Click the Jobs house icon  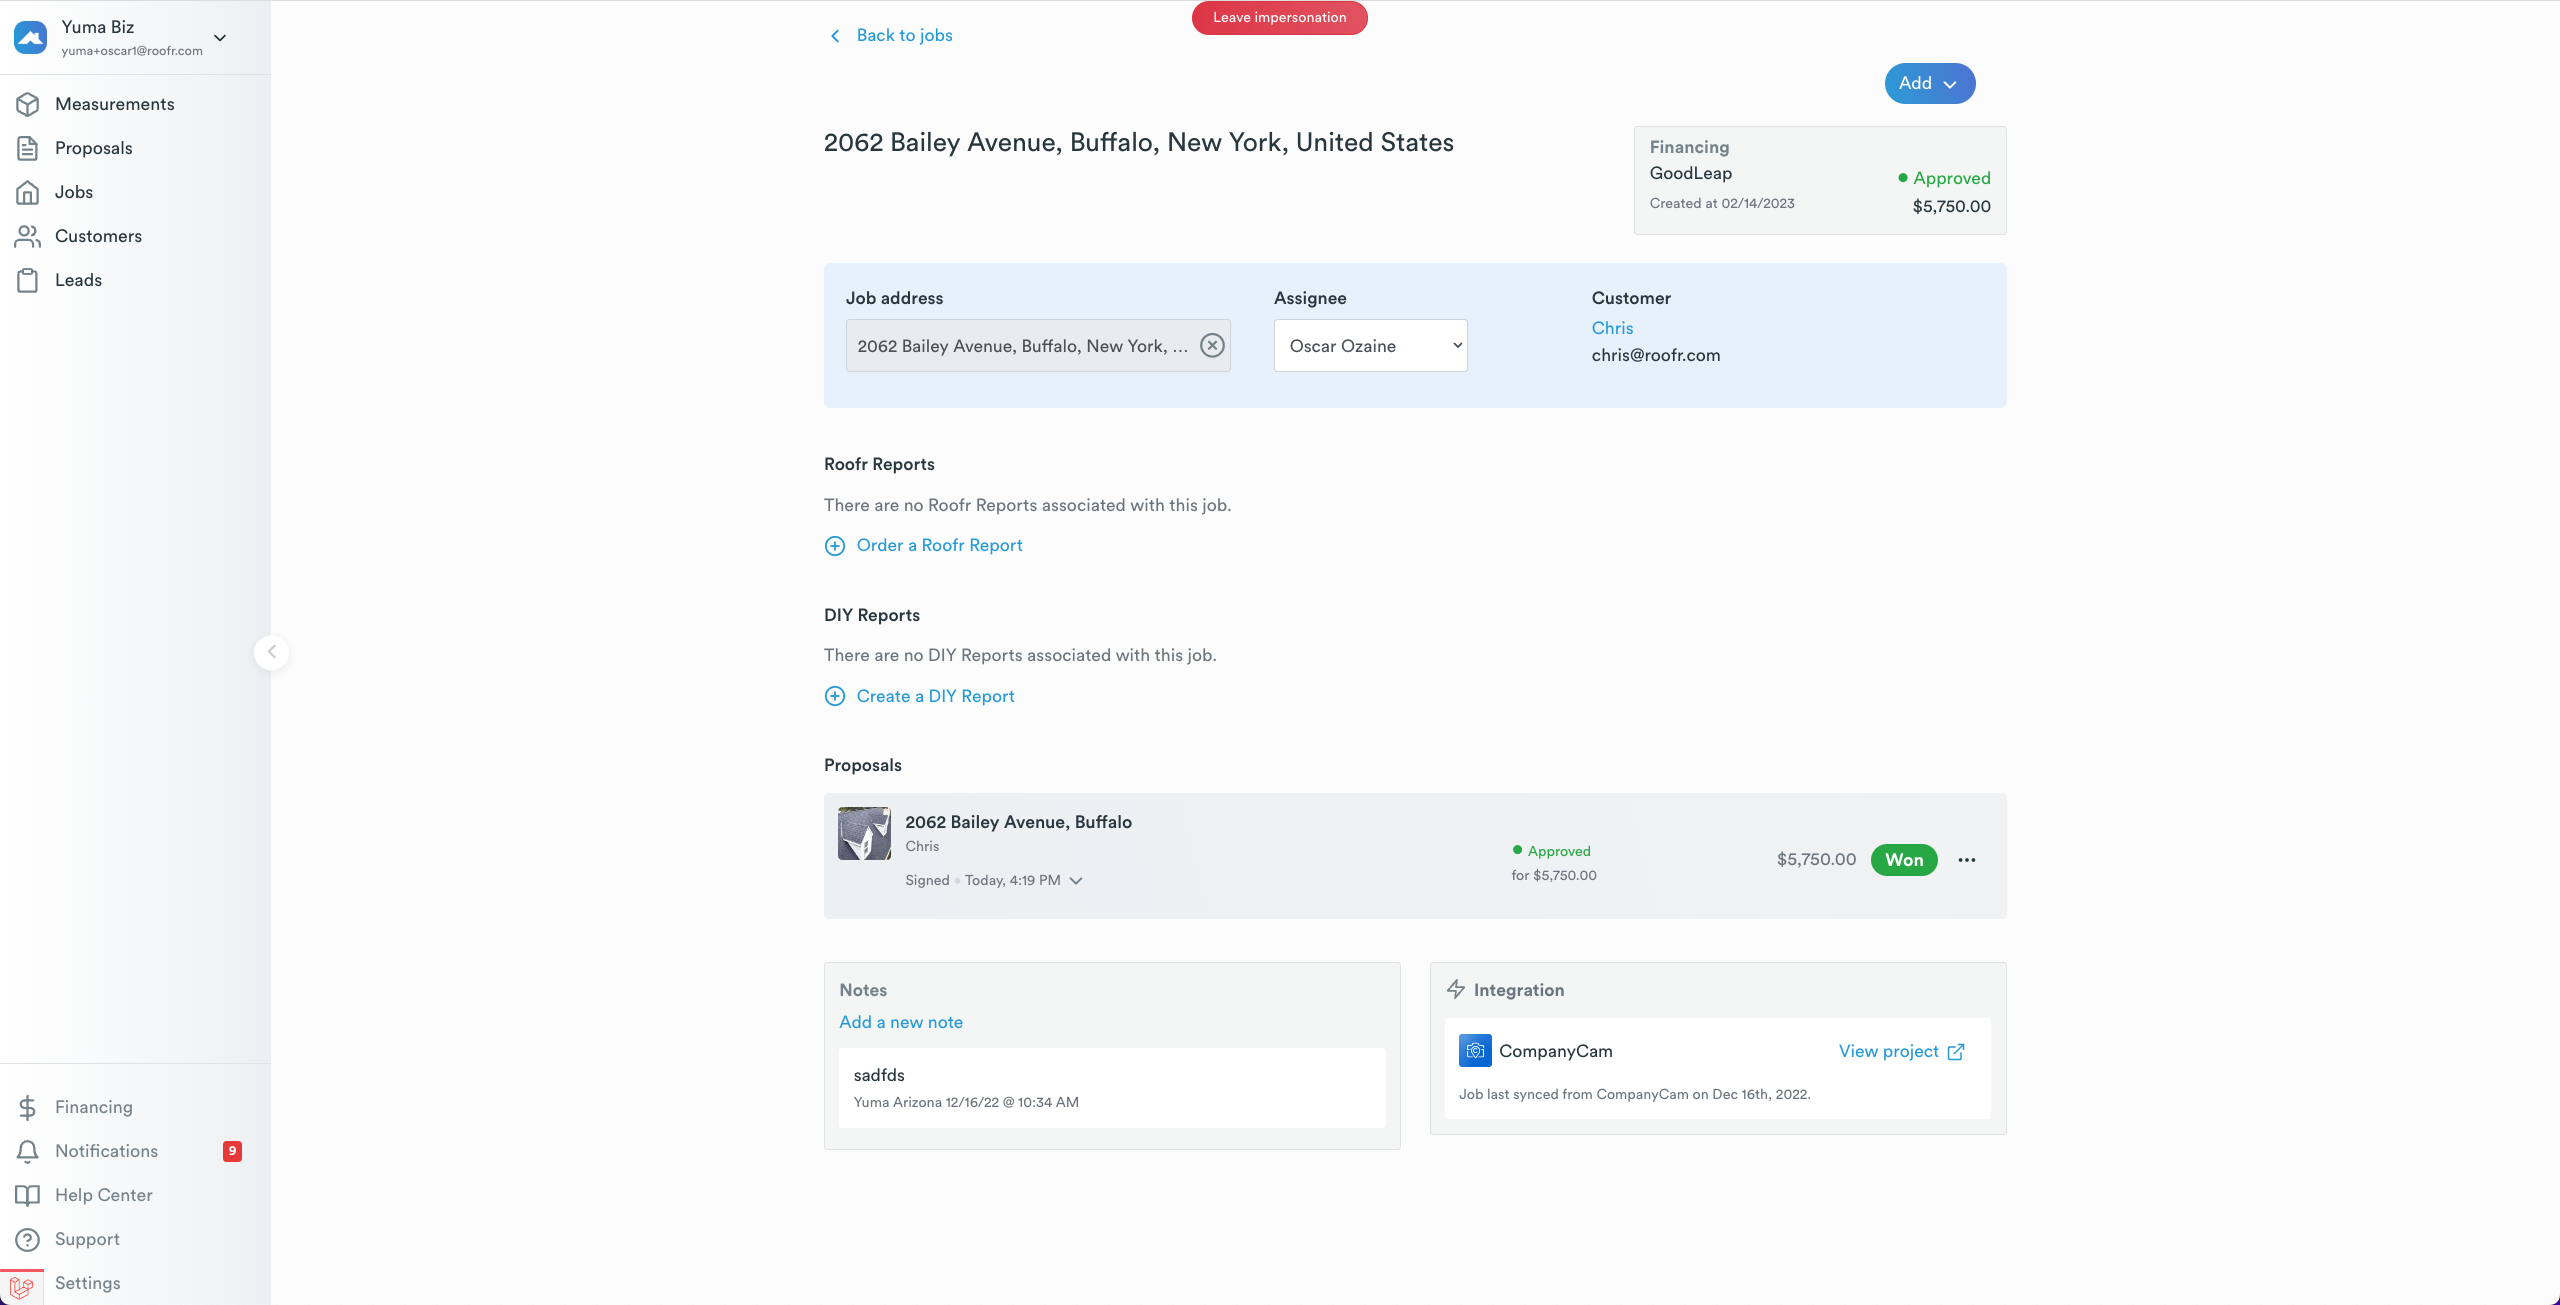(28, 192)
